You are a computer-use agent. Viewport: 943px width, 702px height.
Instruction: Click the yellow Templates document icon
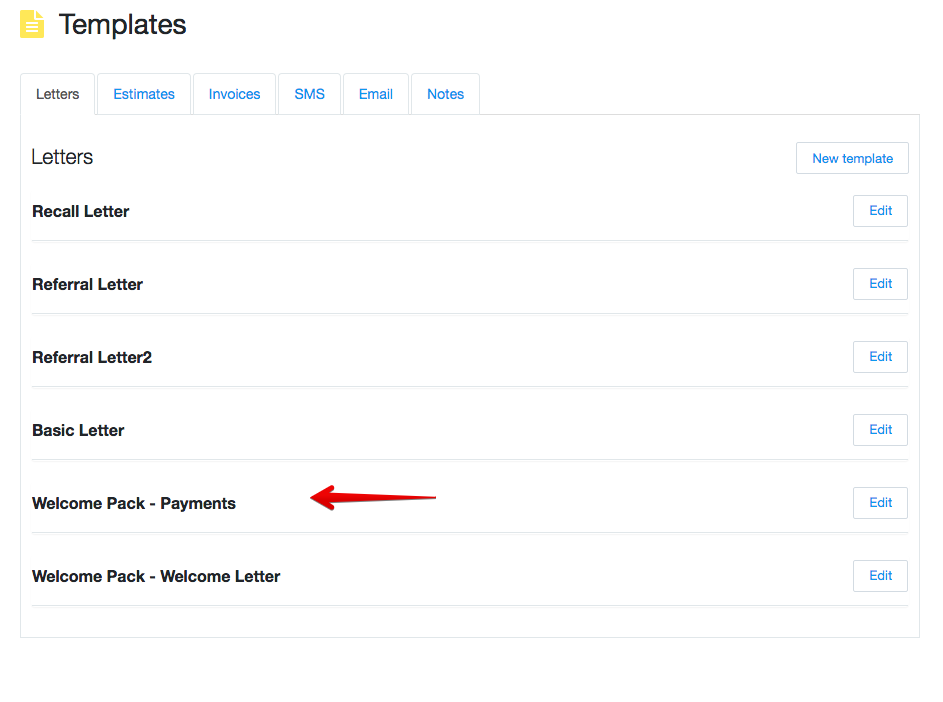coord(32,24)
